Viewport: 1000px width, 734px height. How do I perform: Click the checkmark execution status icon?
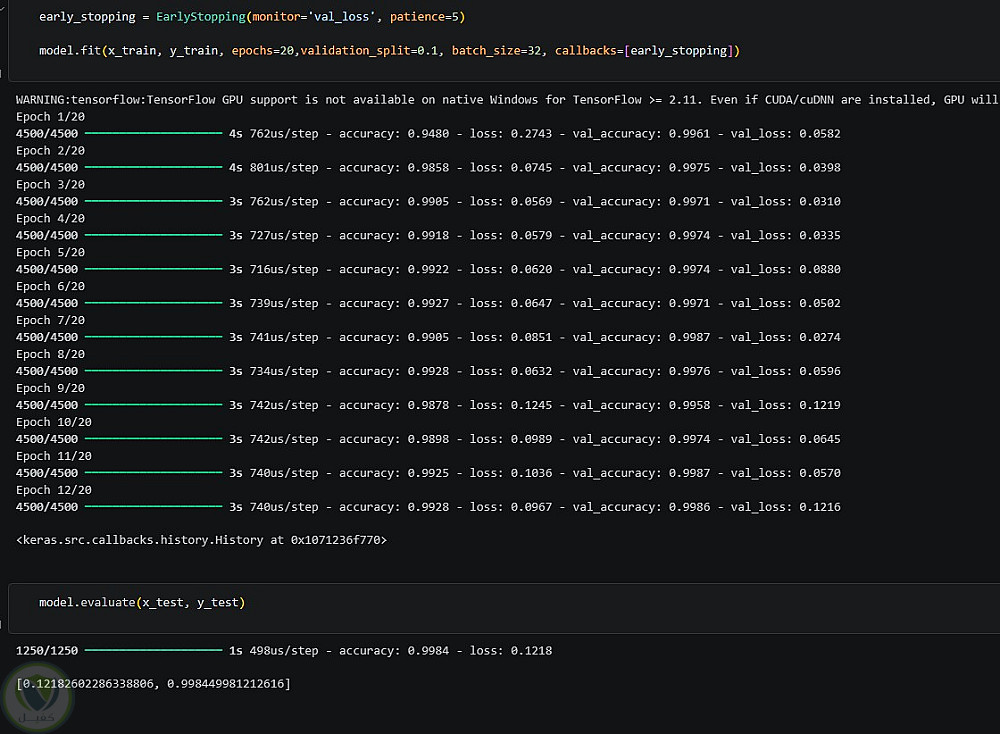click(x=3, y=8)
